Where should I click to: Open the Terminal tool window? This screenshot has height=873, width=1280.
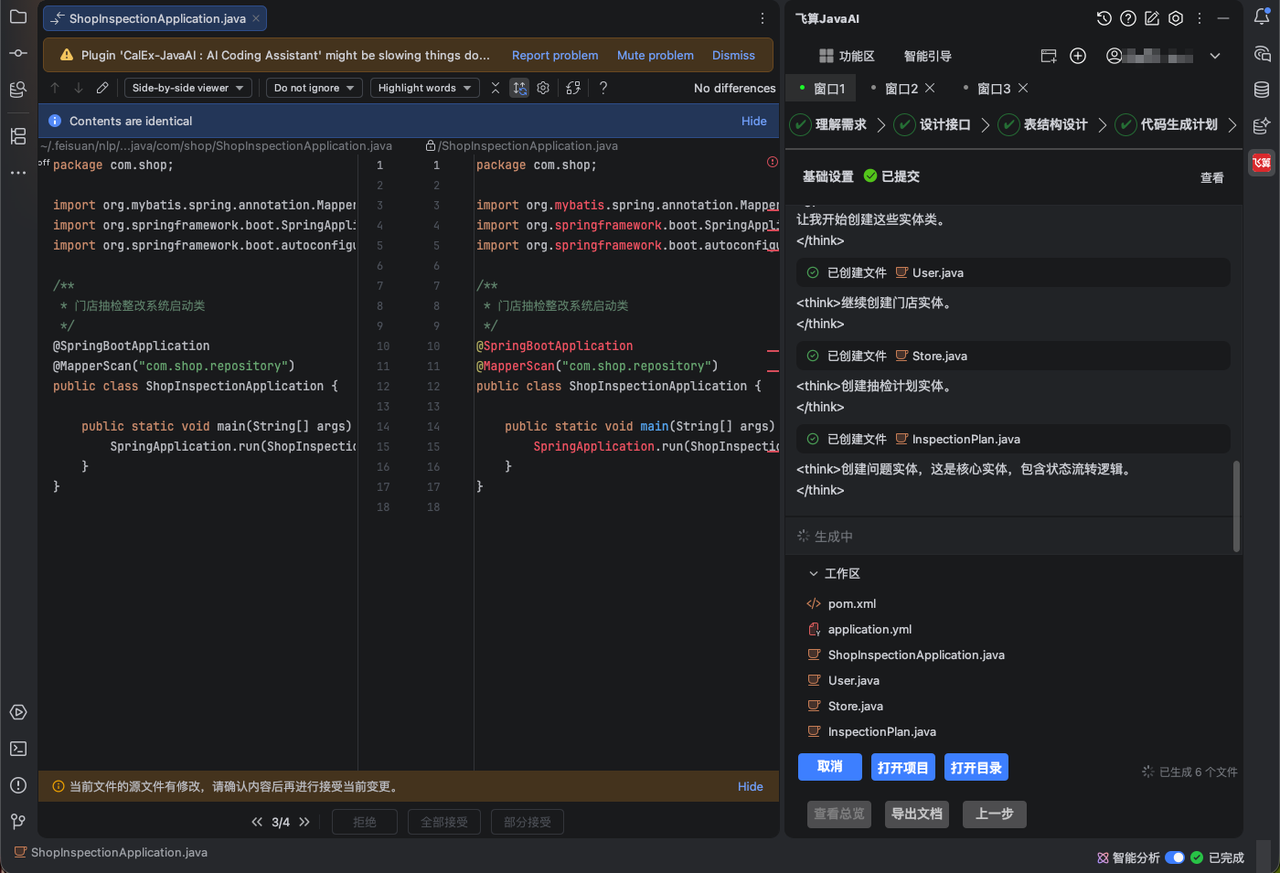18,749
